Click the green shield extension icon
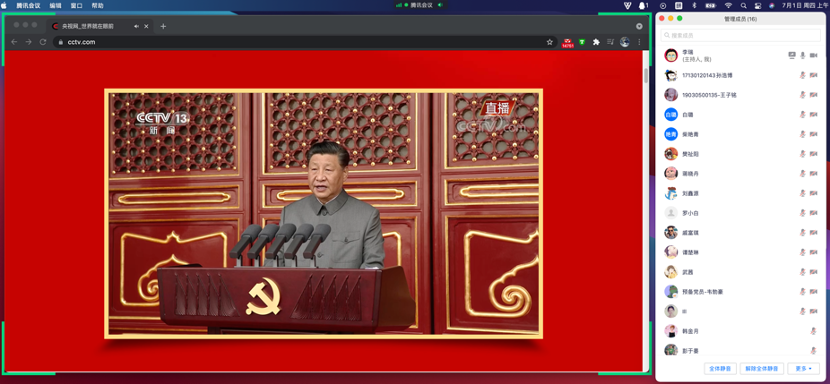Viewport: 830px width, 384px height. tap(582, 42)
